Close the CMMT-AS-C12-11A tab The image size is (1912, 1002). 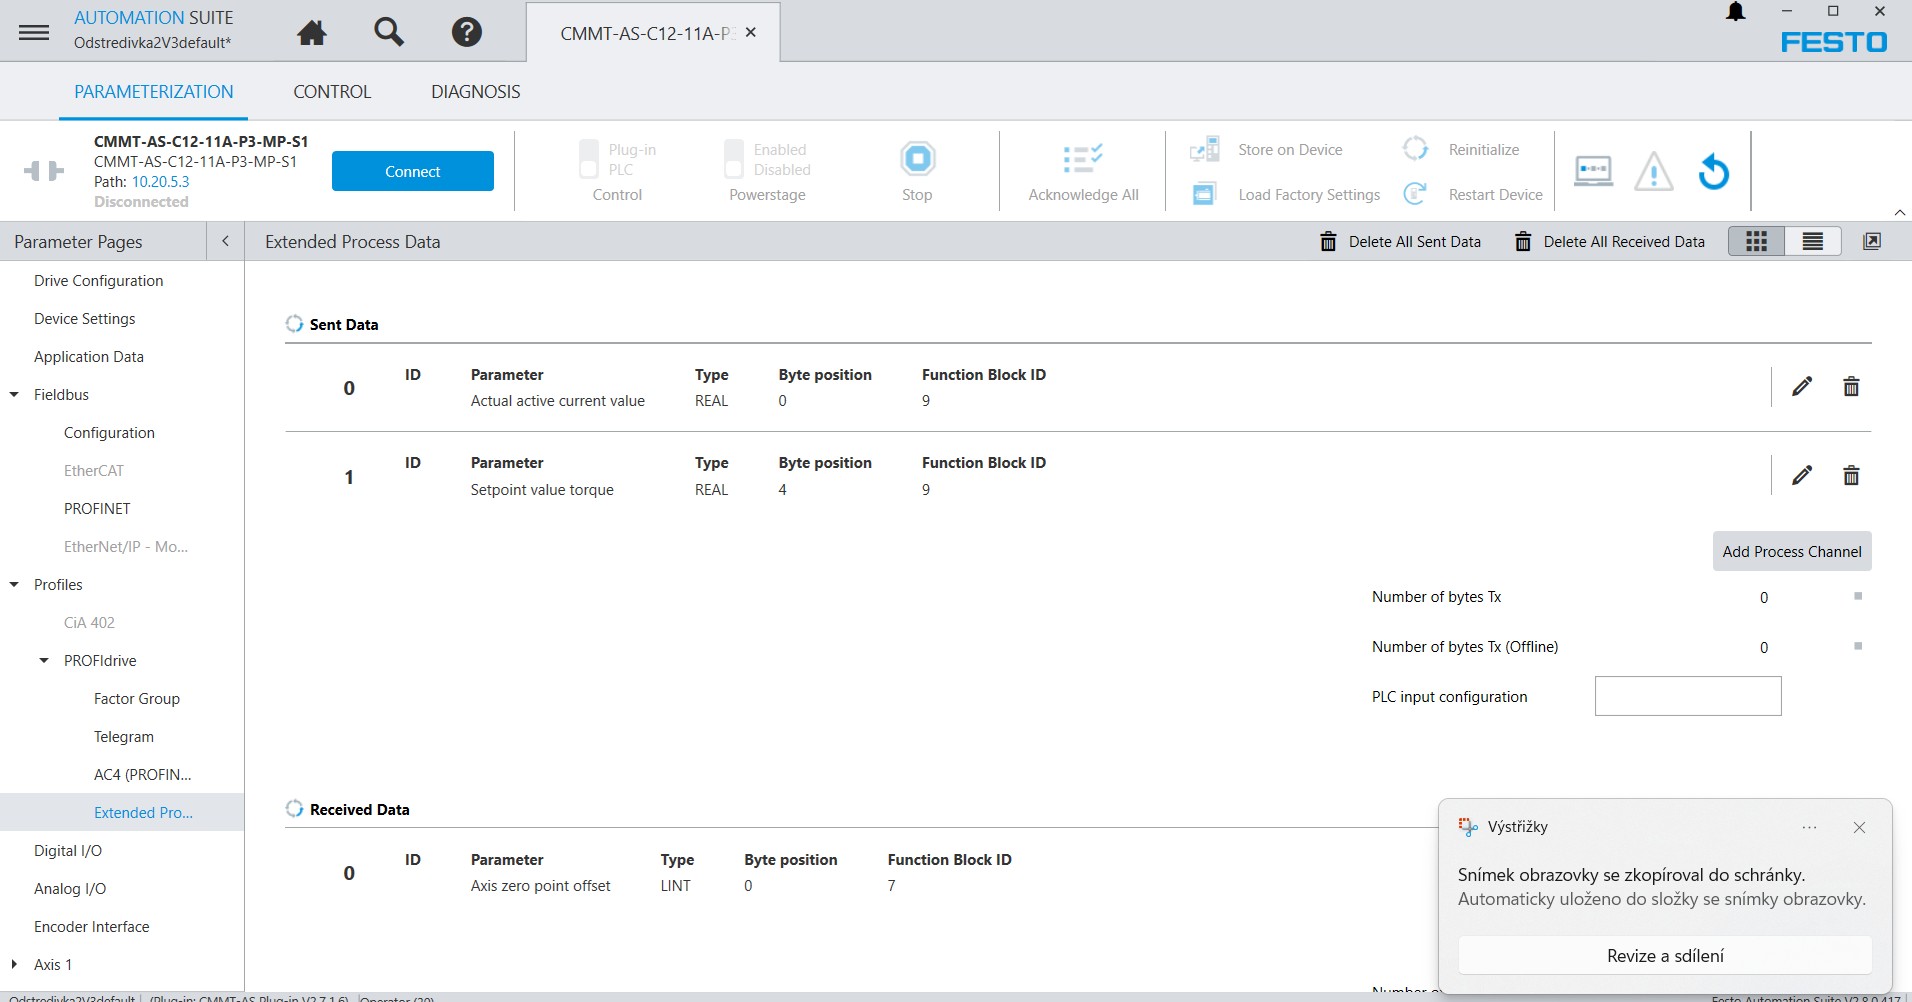[751, 32]
